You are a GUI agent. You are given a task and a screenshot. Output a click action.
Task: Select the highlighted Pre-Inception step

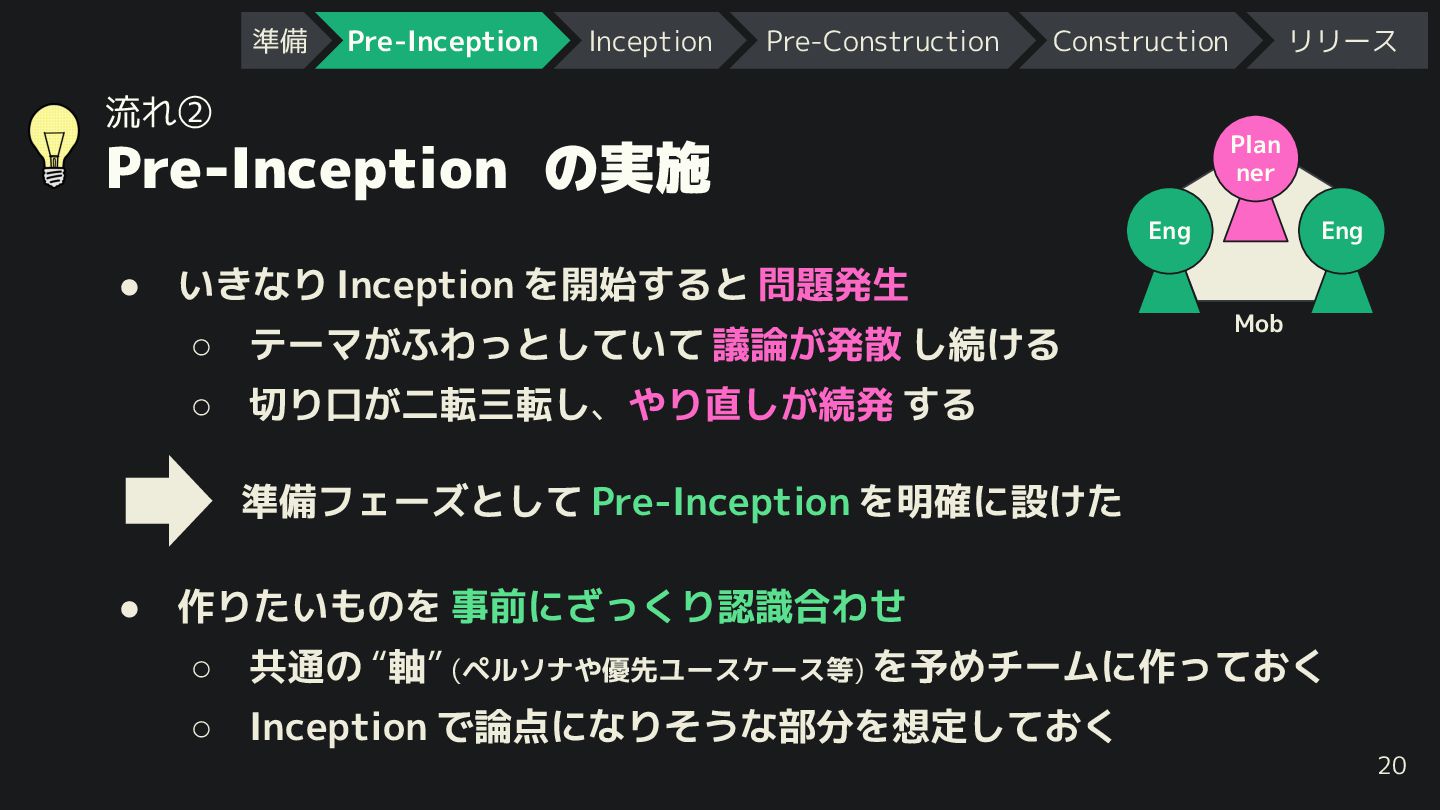442,41
